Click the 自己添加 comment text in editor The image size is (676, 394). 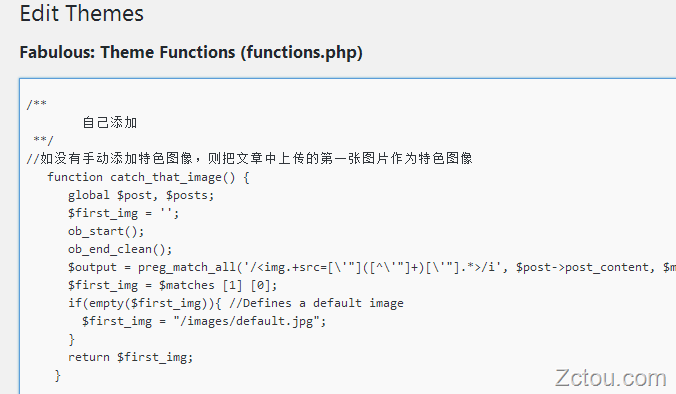pyautogui.click(x=110, y=122)
